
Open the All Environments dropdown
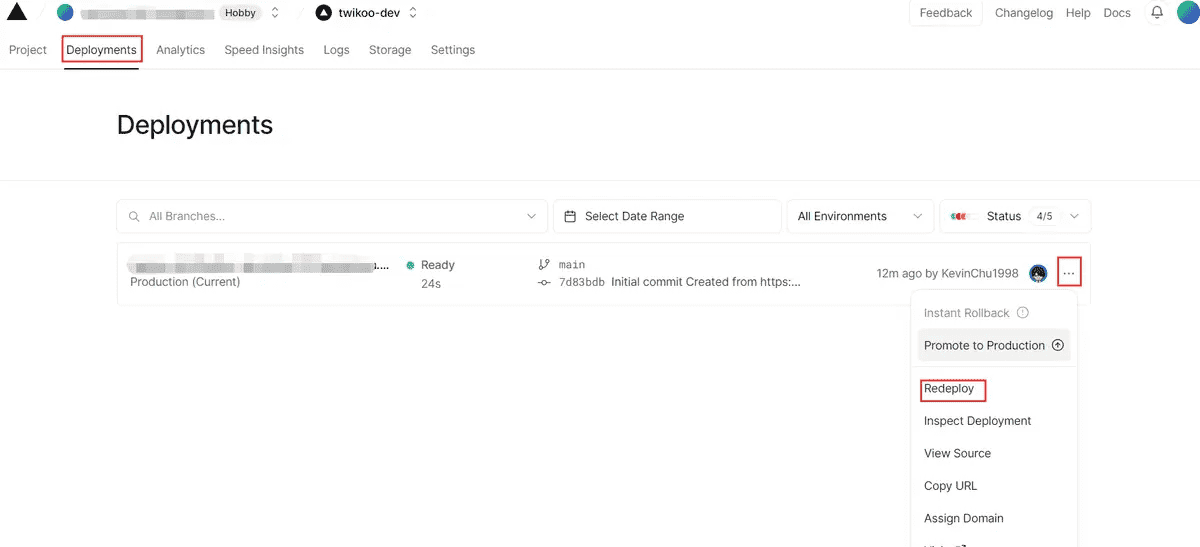pyautogui.click(x=859, y=216)
